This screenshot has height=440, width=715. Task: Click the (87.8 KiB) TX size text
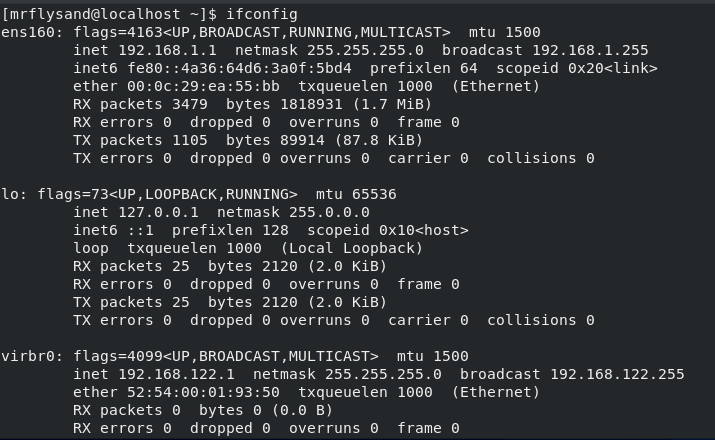(x=341, y=140)
